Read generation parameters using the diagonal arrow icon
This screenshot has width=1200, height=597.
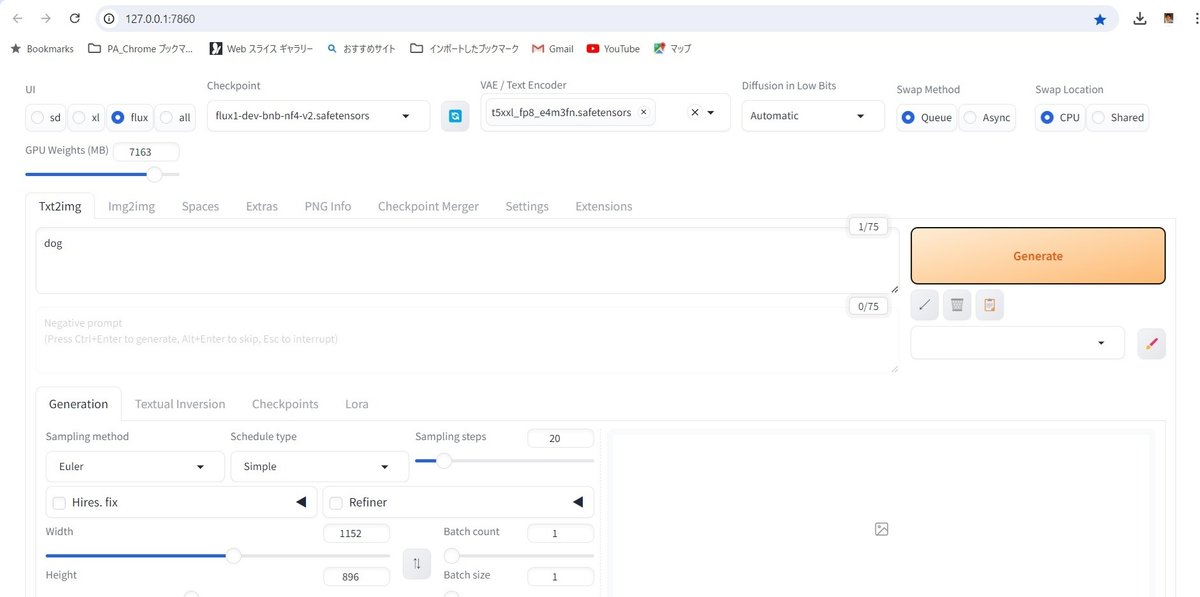click(x=923, y=304)
